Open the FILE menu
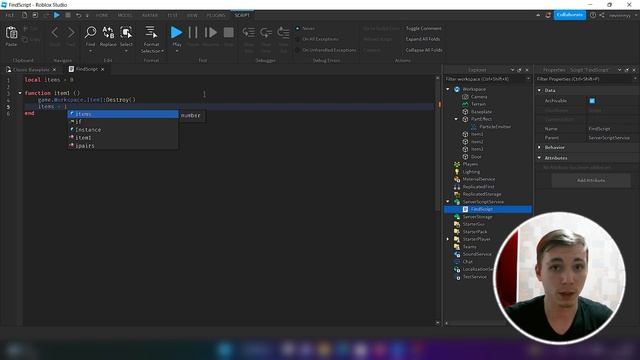 (9, 15)
